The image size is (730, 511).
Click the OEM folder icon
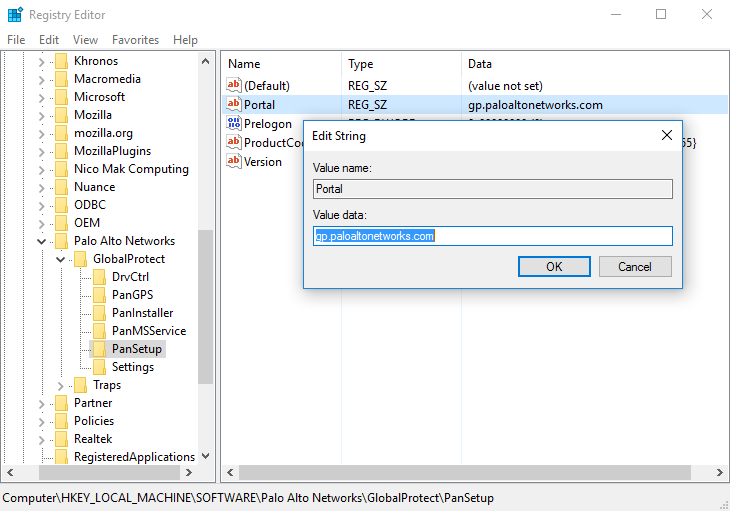[x=61, y=223]
